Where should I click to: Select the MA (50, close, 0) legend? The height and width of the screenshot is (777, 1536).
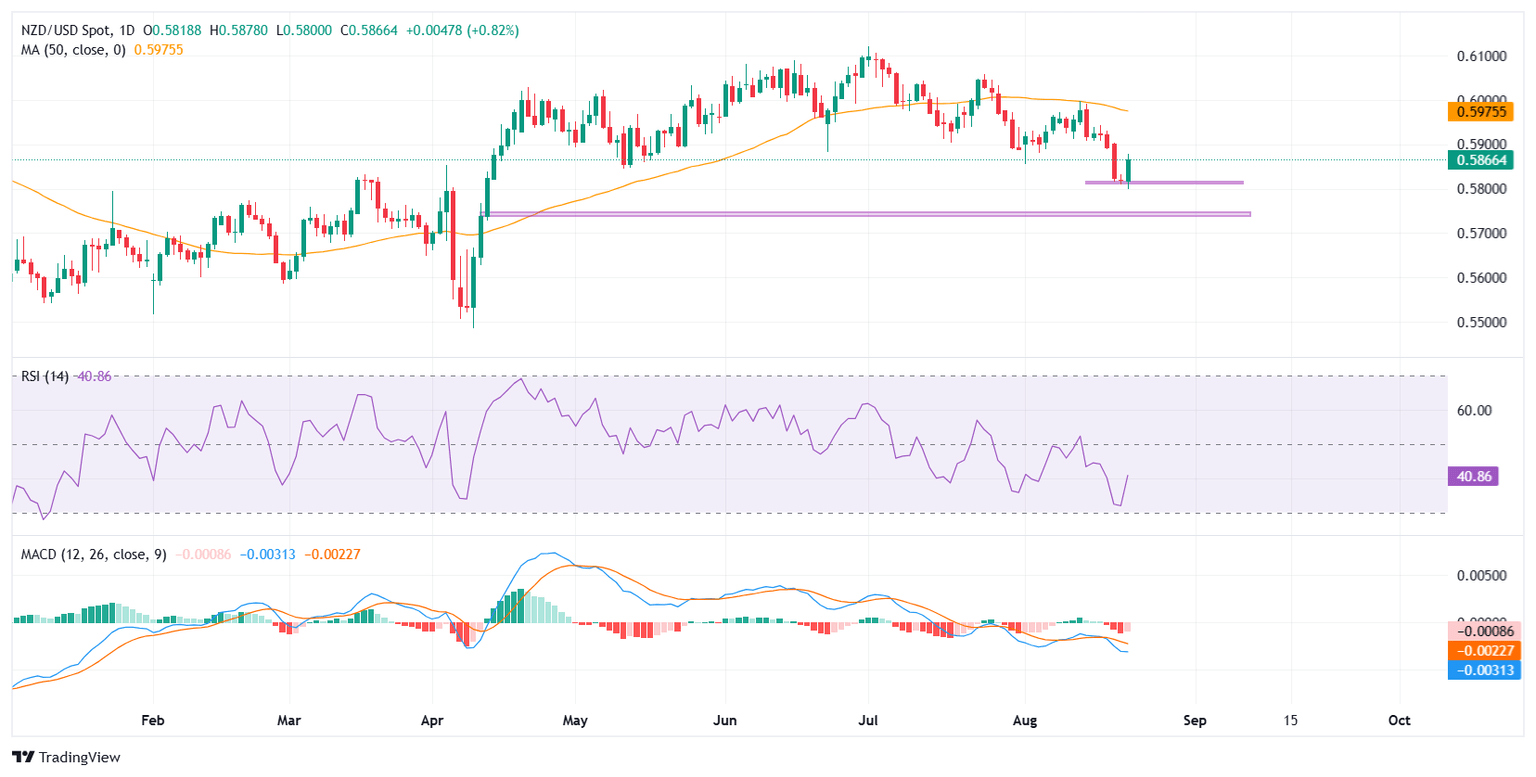68,50
